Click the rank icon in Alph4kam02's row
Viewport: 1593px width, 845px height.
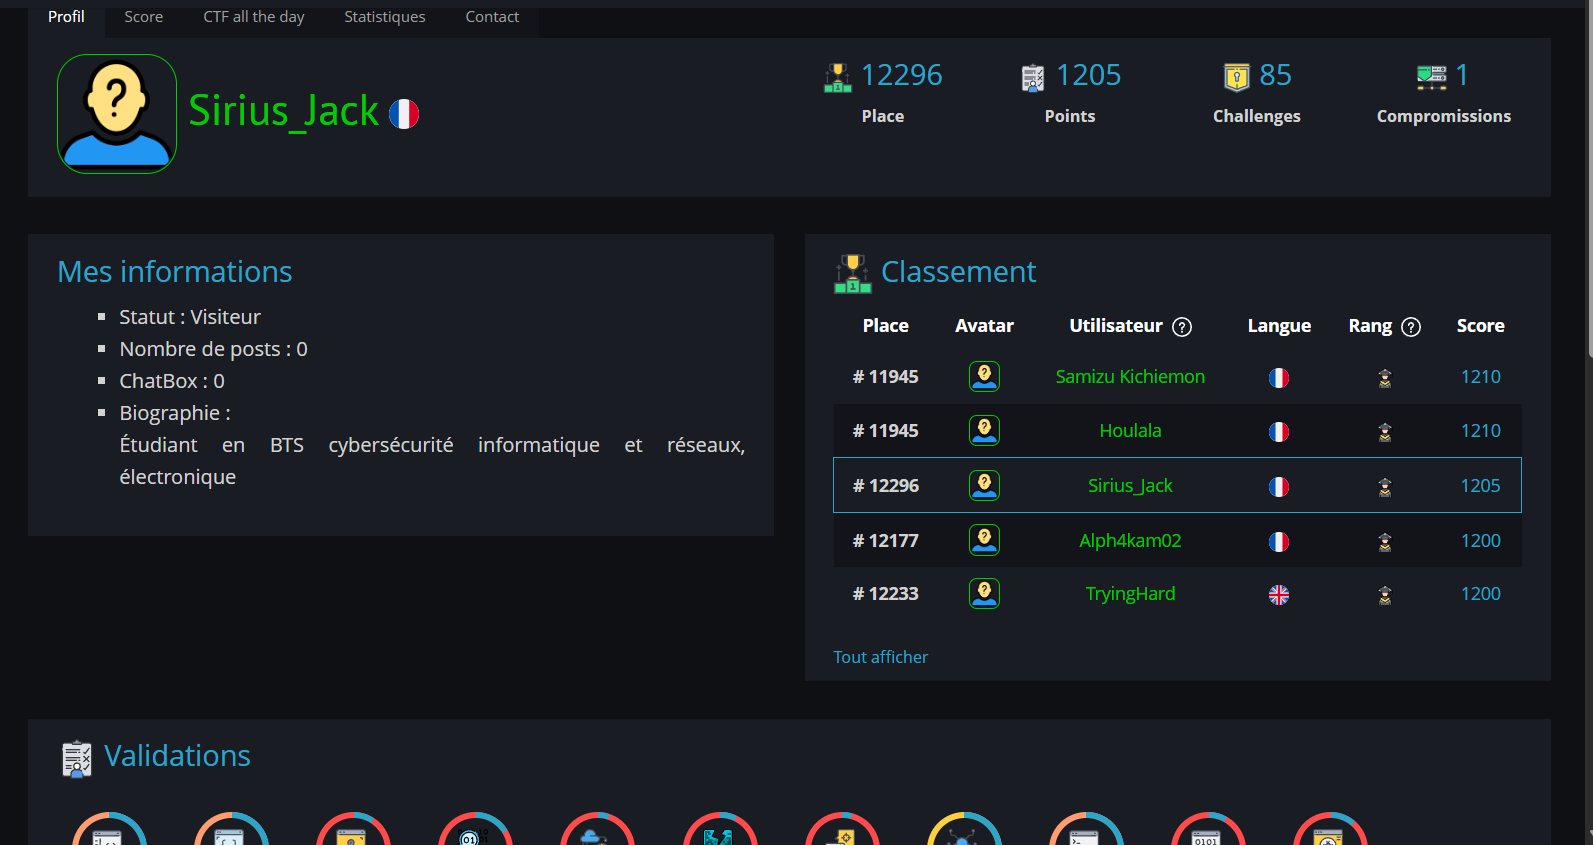coord(1385,542)
